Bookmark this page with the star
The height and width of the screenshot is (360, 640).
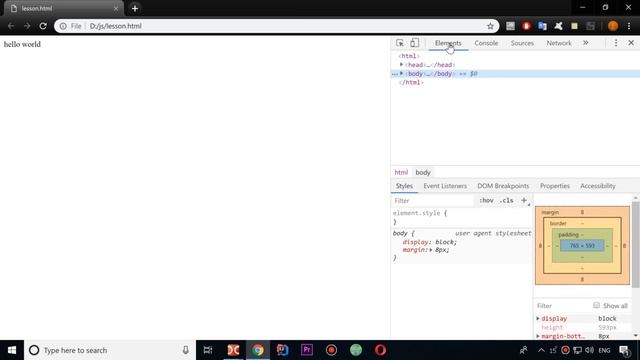point(490,26)
